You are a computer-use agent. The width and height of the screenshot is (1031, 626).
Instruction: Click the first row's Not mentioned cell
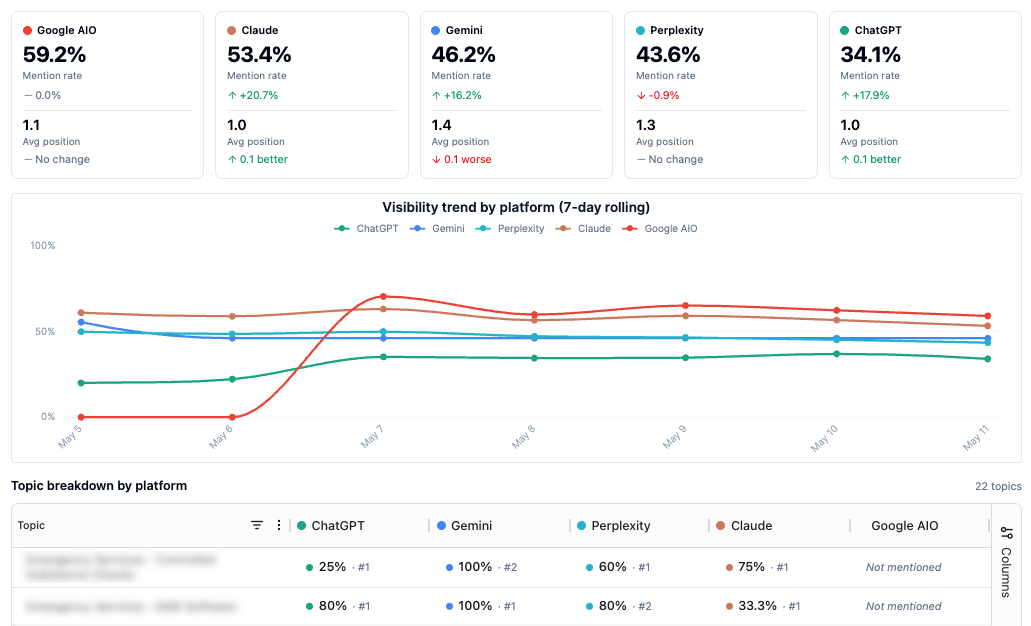[903, 567]
